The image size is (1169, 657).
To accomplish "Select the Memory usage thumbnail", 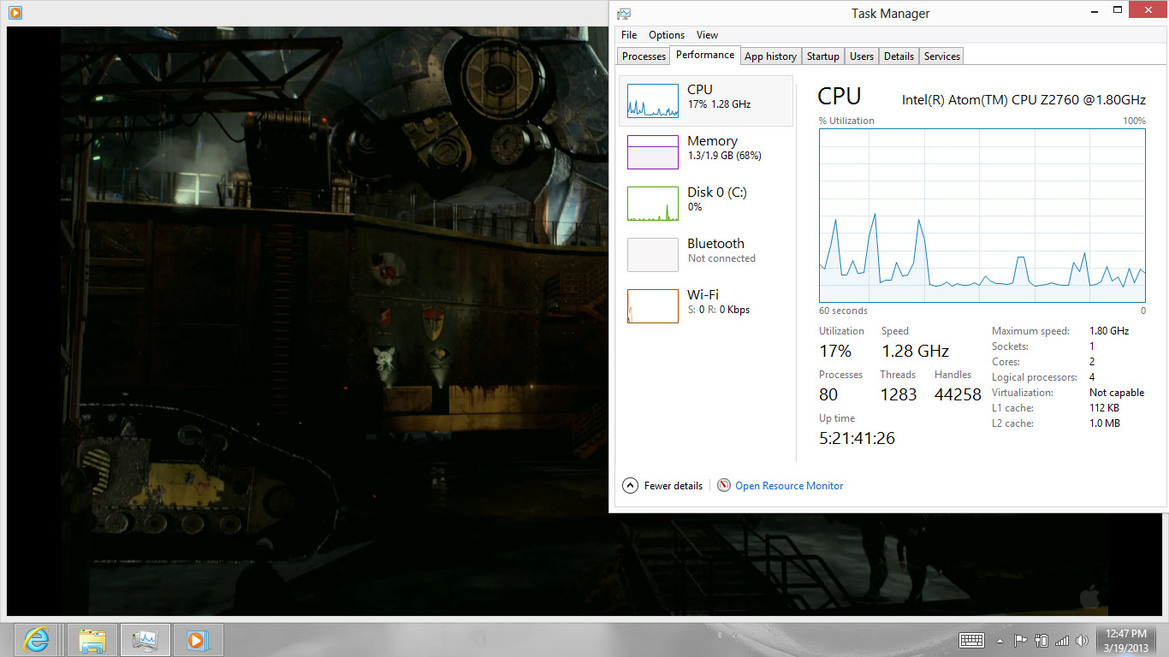I will [x=652, y=152].
